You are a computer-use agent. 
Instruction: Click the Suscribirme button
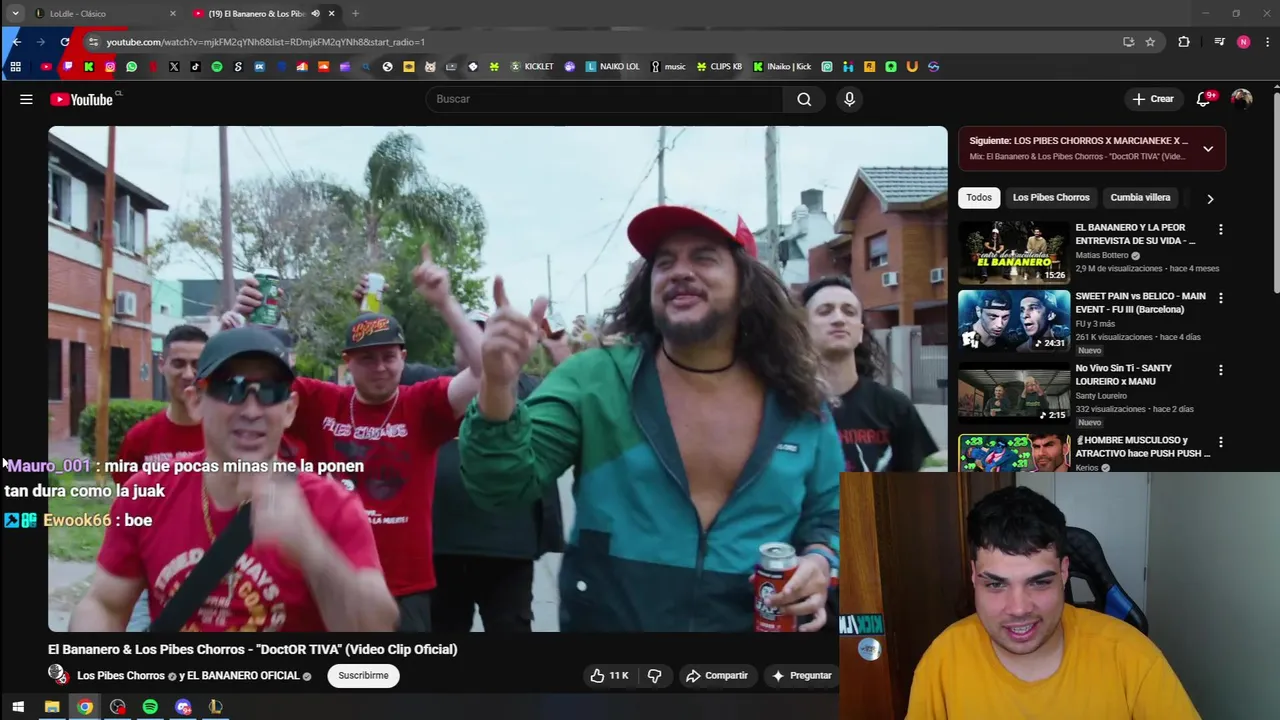pos(363,675)
